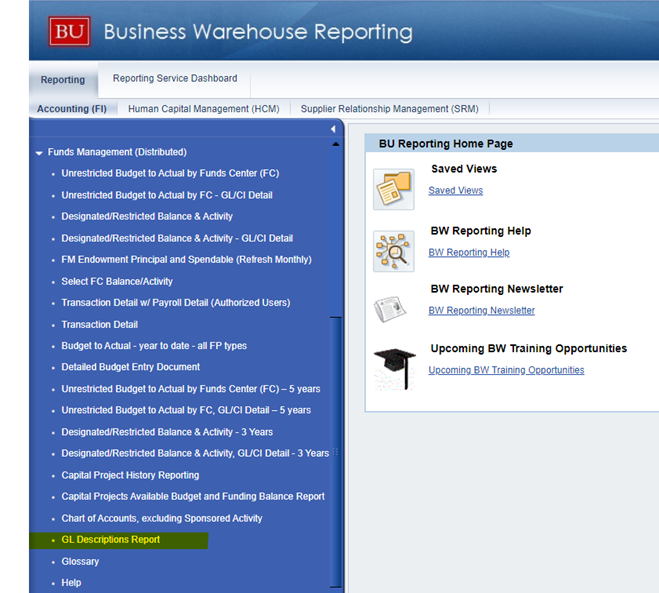Screen dimensions: 659x593
Task: Open the Help item in navigation
Action: (71, 583)
